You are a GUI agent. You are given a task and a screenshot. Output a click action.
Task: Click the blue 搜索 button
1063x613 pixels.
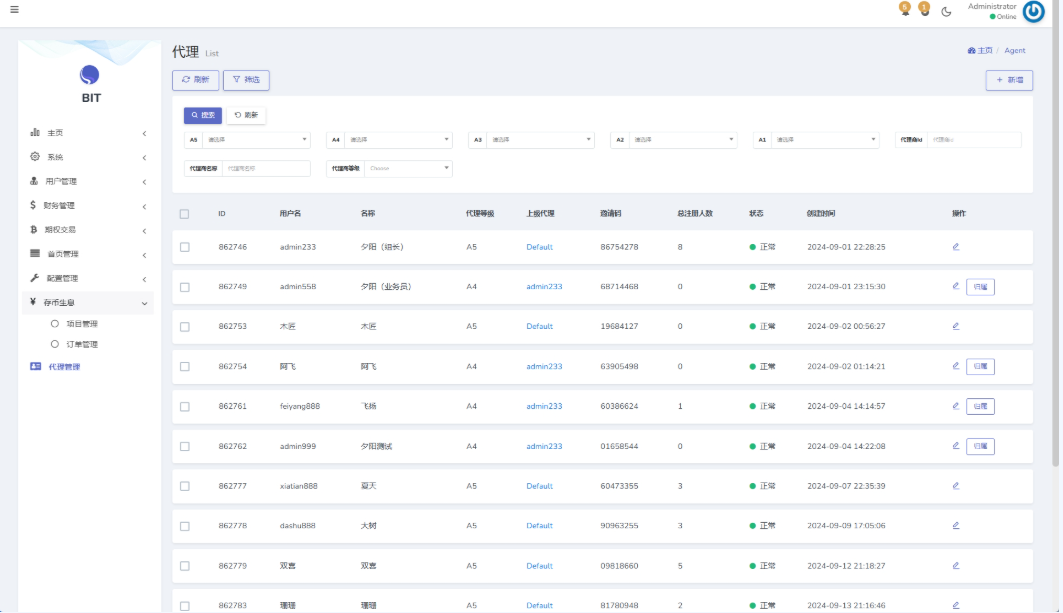pyautogui.click(x=203, y=115)
